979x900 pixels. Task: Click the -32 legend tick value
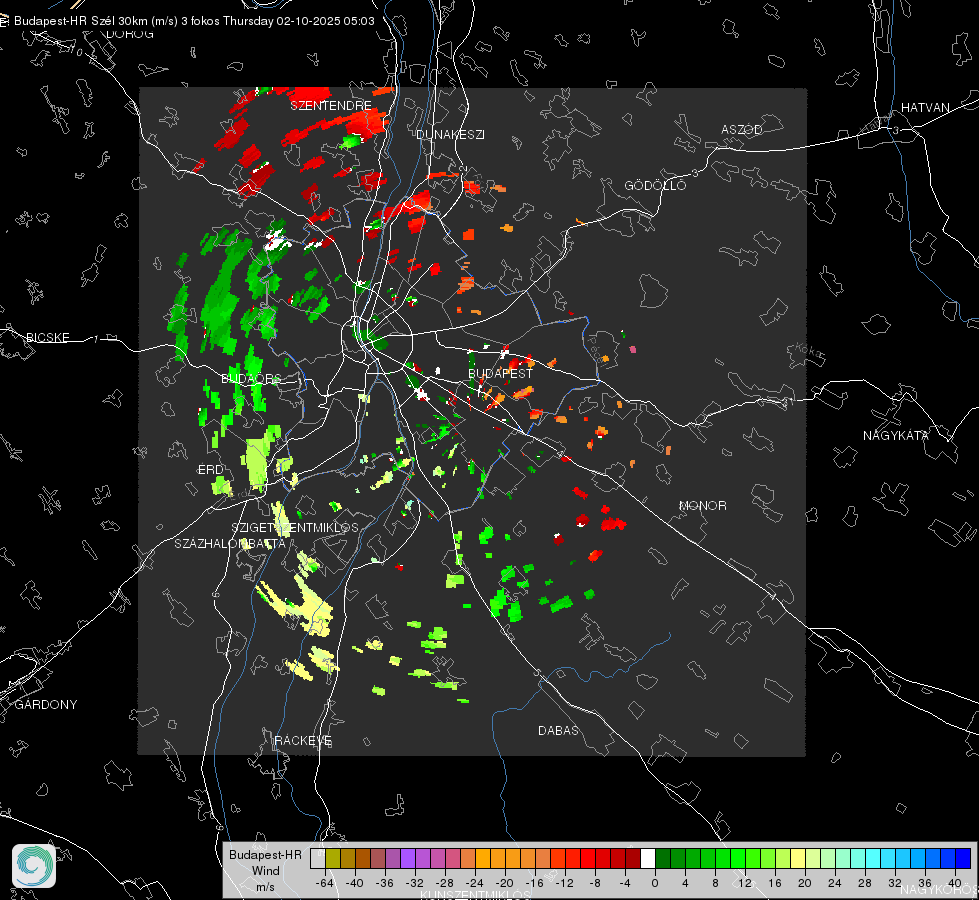pos(415,883)
